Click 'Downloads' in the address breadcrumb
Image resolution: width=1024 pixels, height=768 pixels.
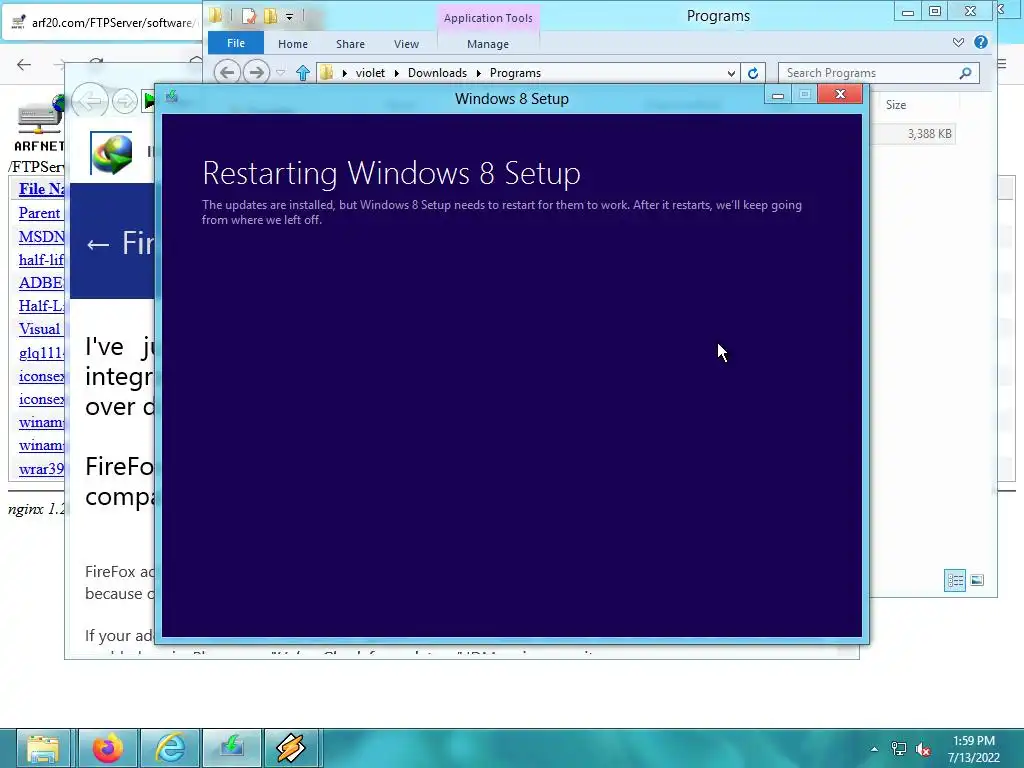437,72
